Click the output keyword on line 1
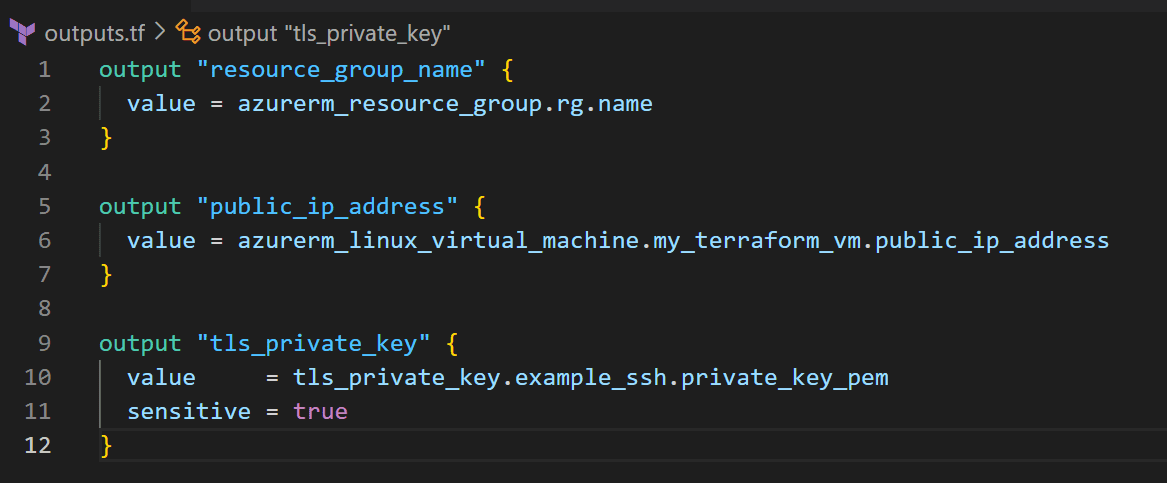1167x483 pixels. click(x=141, y=69)
